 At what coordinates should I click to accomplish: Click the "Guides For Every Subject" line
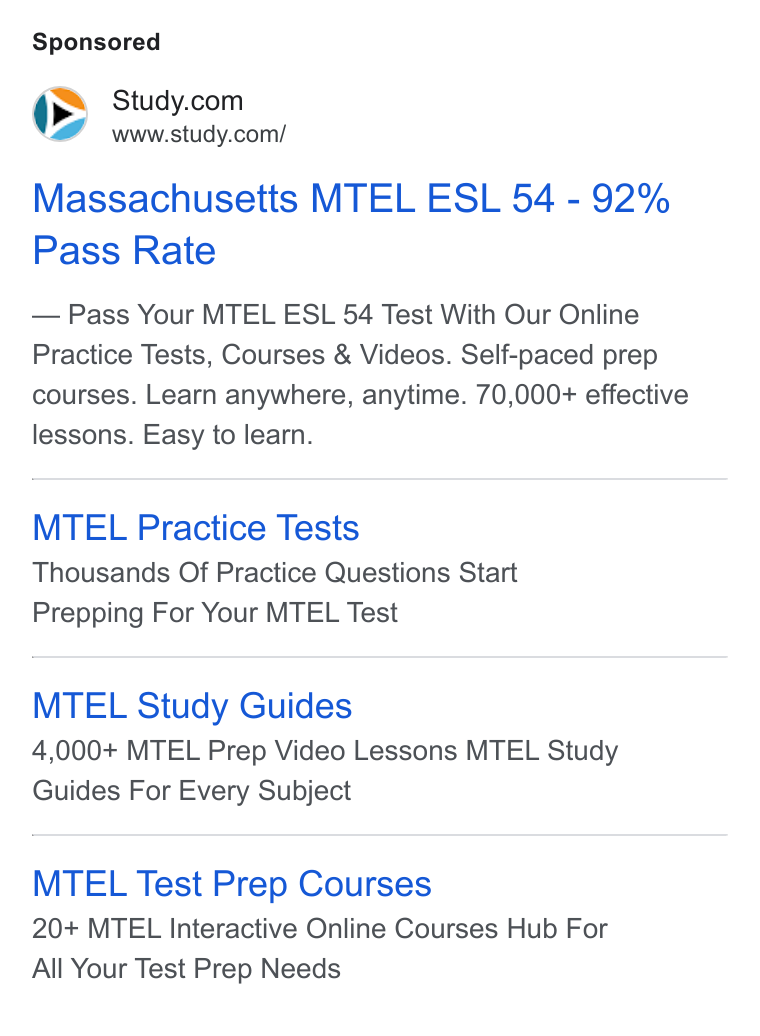point(192,790)
